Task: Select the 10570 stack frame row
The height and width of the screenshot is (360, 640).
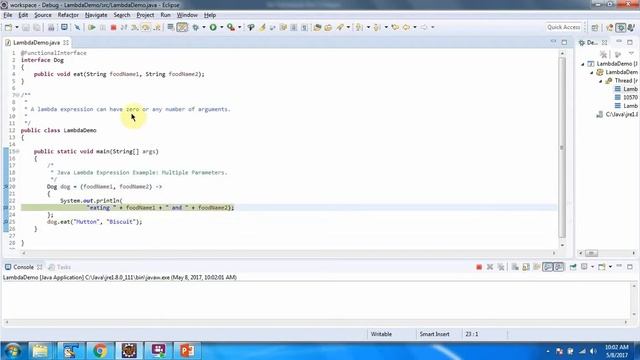Action: 626,97
